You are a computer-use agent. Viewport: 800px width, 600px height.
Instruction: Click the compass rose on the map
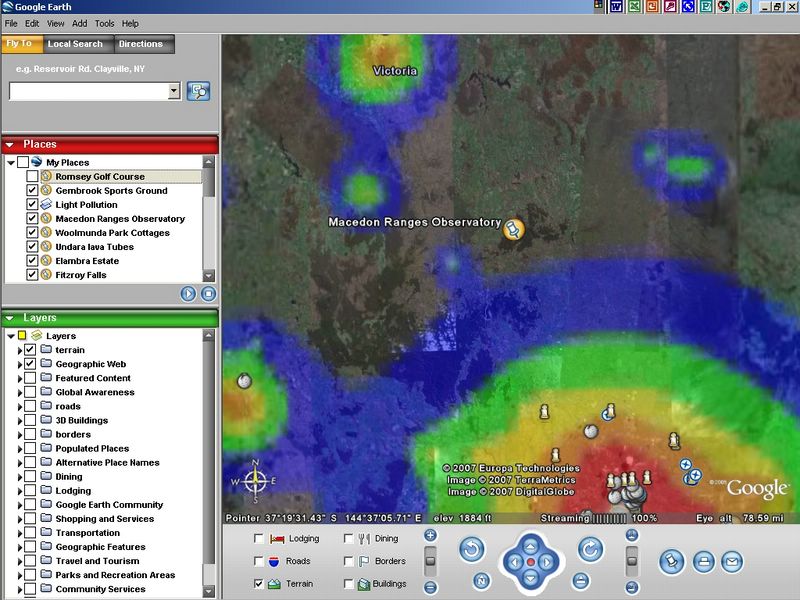coord(255,481)
